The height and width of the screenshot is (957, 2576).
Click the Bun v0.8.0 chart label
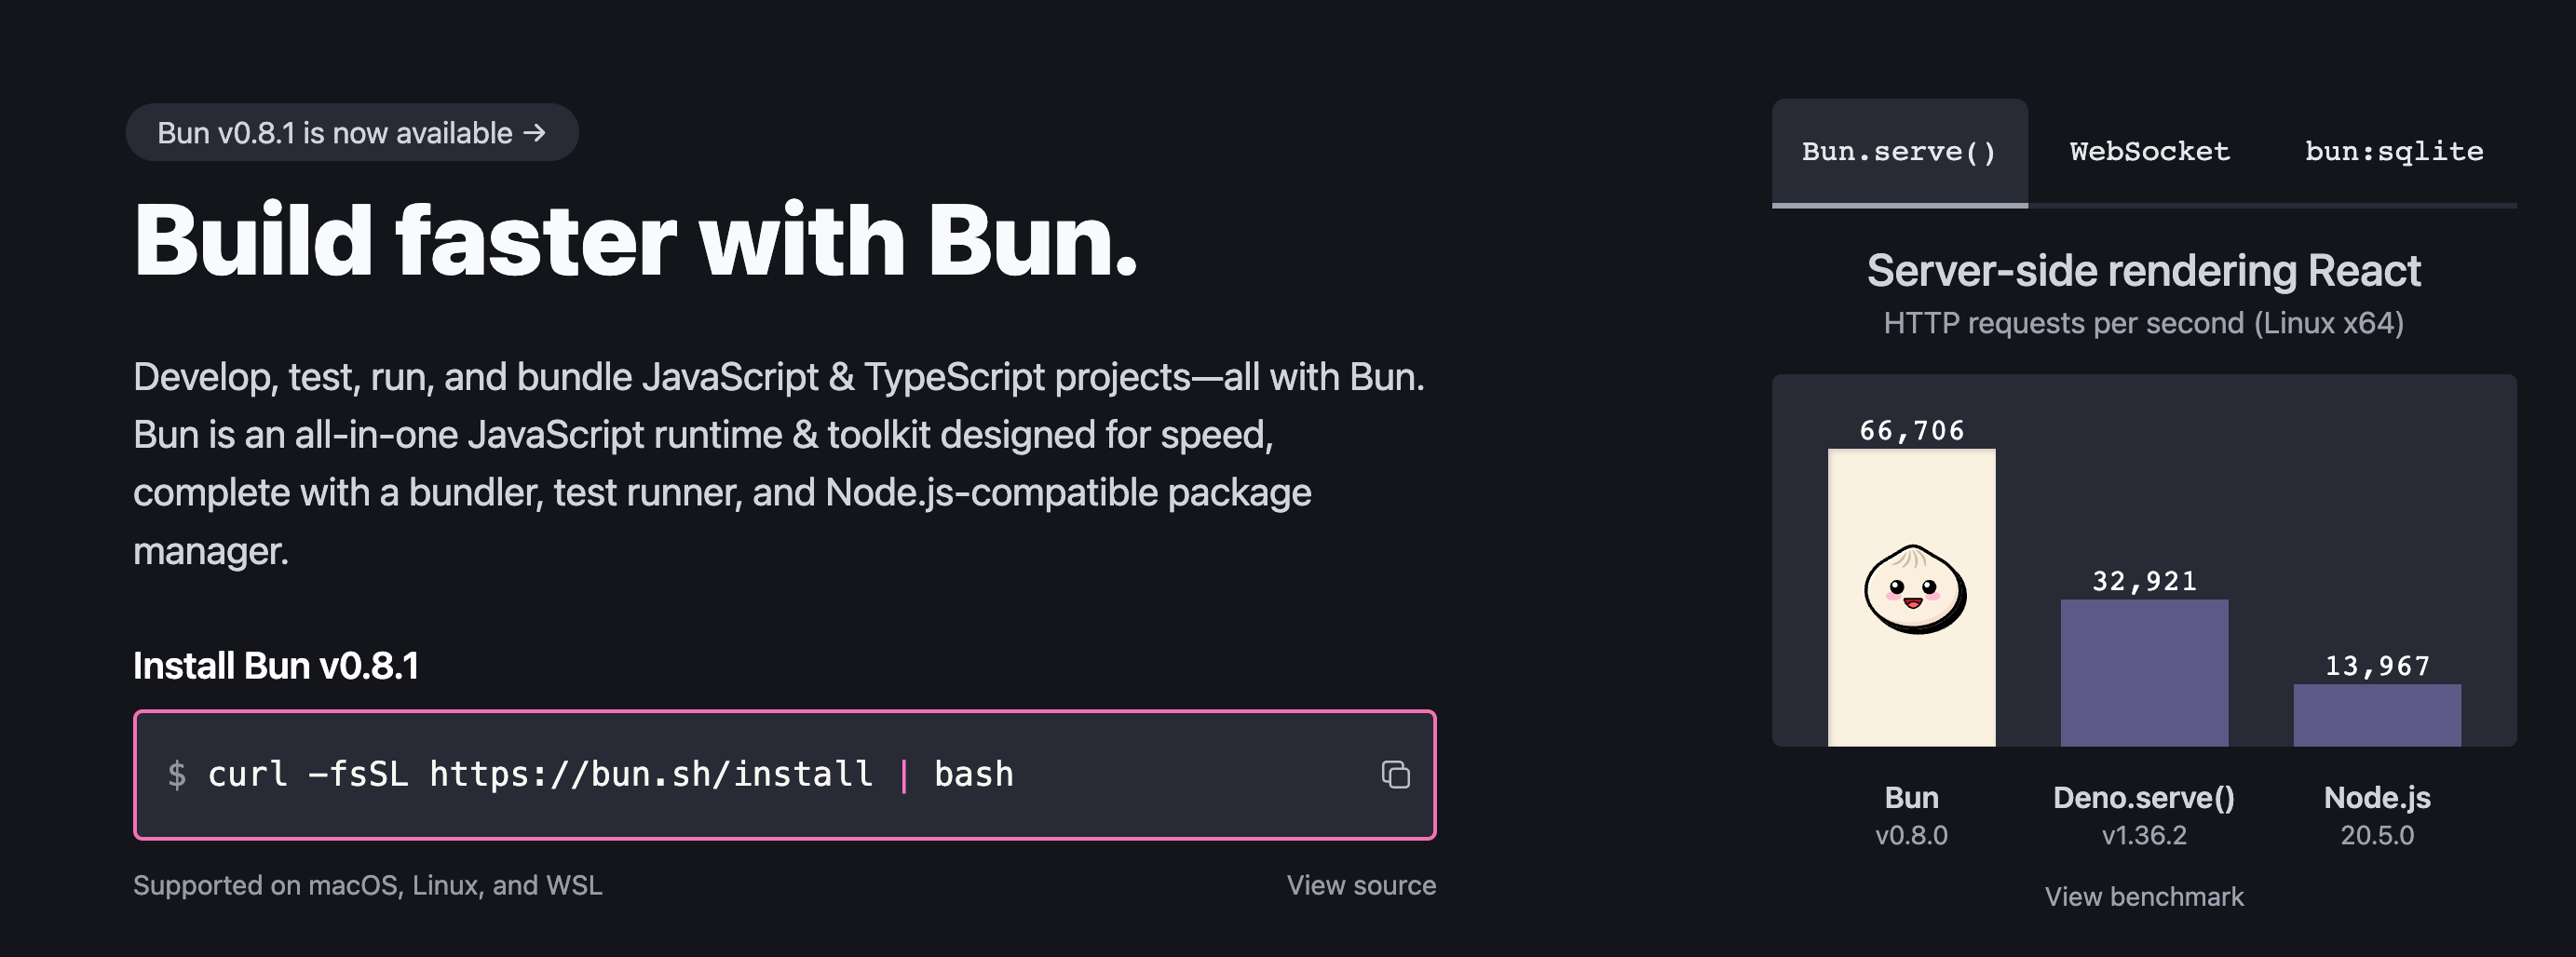click(x=1911, y=816)
